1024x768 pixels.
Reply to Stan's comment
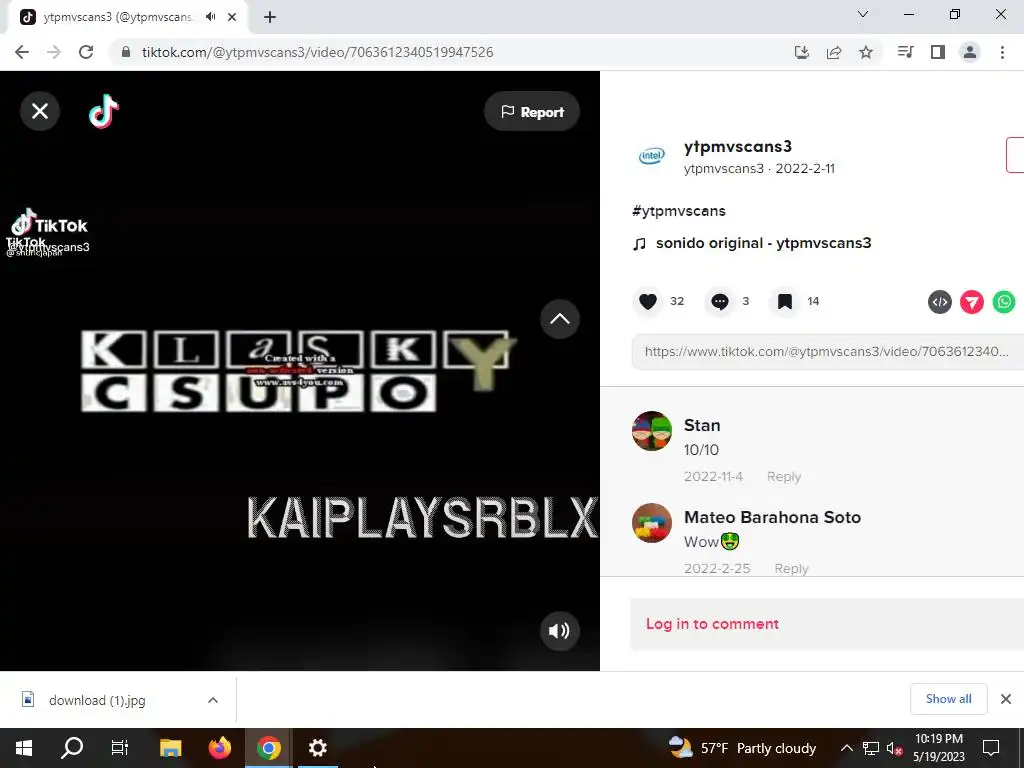click(784, 477)
